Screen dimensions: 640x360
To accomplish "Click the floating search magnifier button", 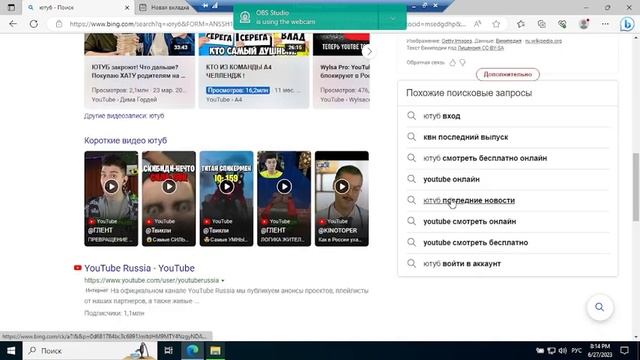I will pyautogui.click(x=600, y=307).
